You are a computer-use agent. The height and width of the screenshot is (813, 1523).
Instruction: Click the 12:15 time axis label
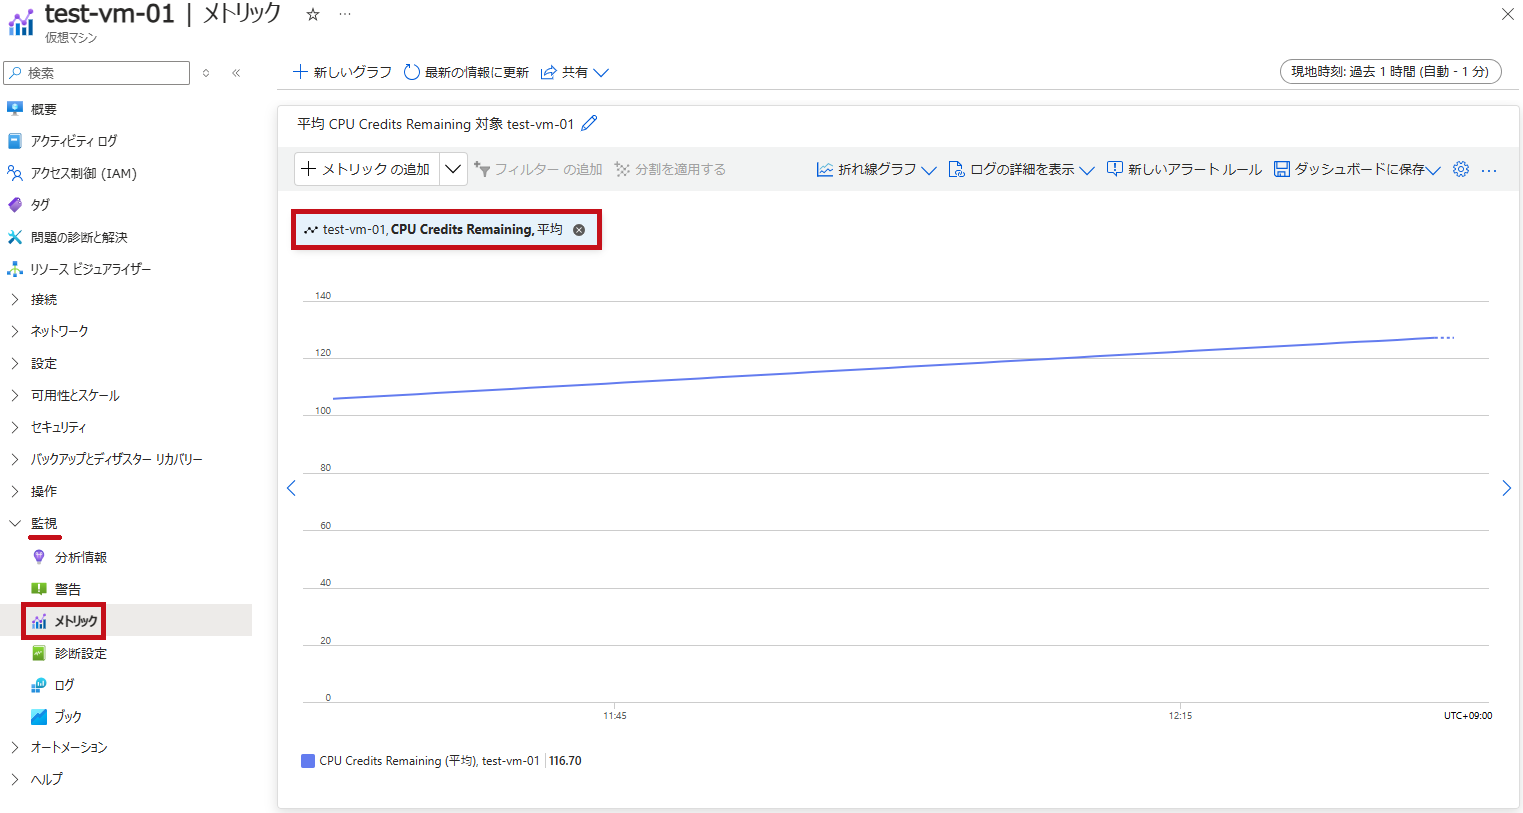1180,715
